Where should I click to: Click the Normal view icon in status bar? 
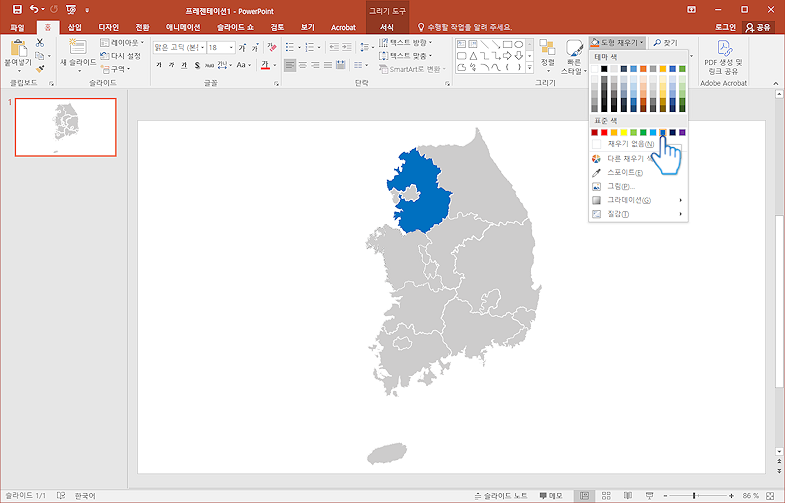point(584,495)
